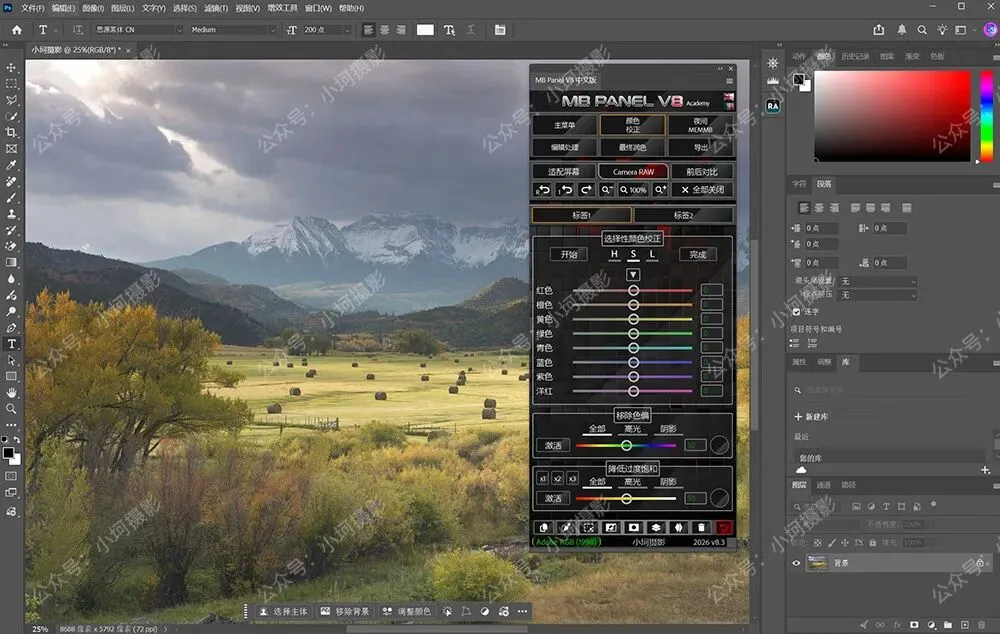Collapse the MB Panel with double arrows
The height and width of the screenshot is (634, 1000).
pyautogui.click(x=720, y=68)
